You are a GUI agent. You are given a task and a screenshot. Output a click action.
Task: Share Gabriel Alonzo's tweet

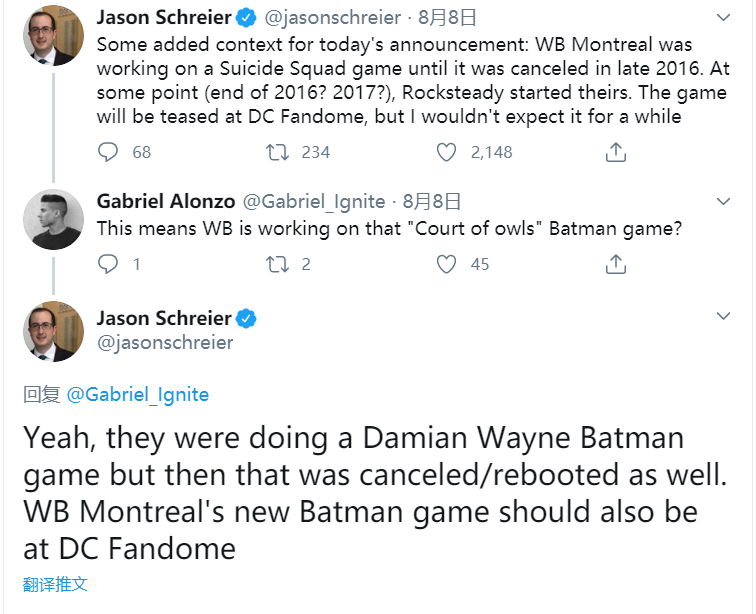616,264
